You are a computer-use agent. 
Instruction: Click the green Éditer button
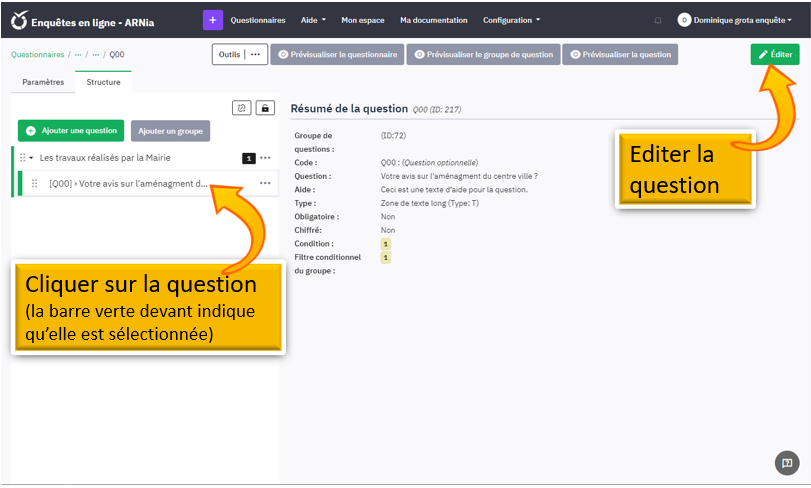(x=775, y=54)
